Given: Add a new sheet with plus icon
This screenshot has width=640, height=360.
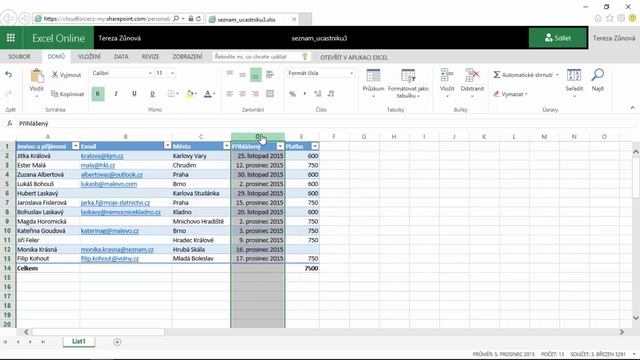Looking at the screenshot, I should (117, 342).
